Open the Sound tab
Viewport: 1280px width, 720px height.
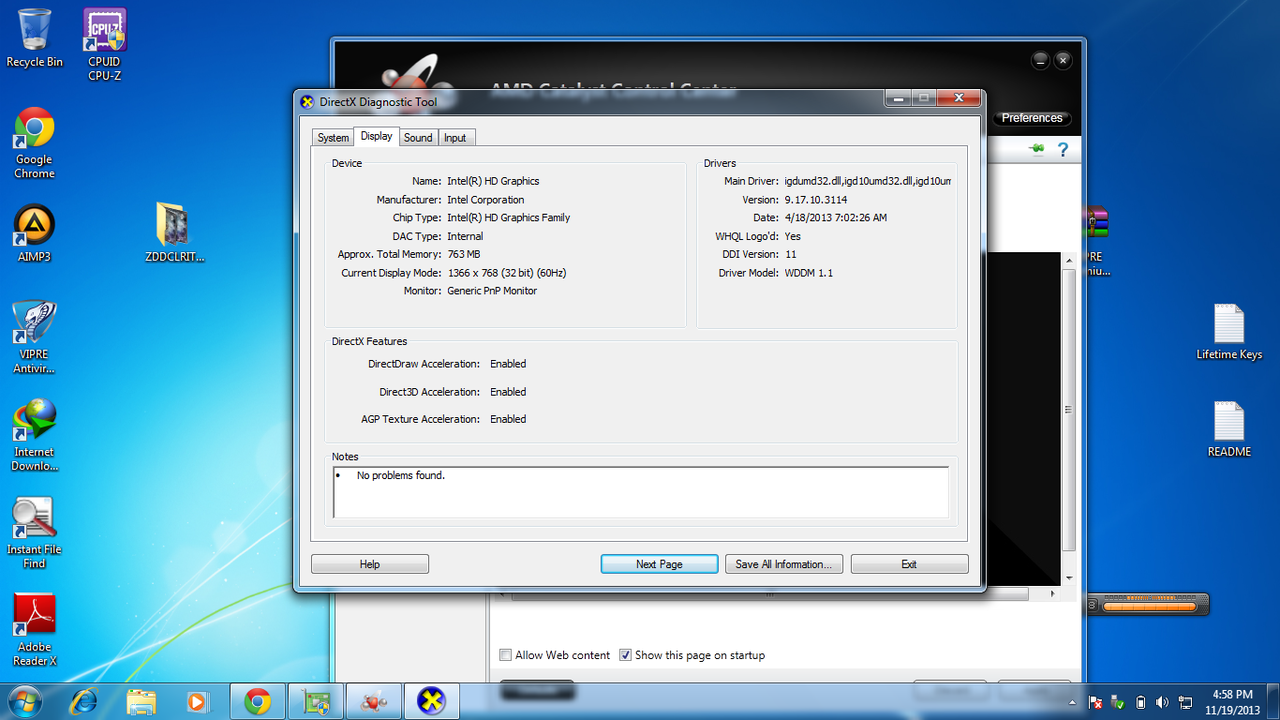pyautogui.click(x=418, y=138)
